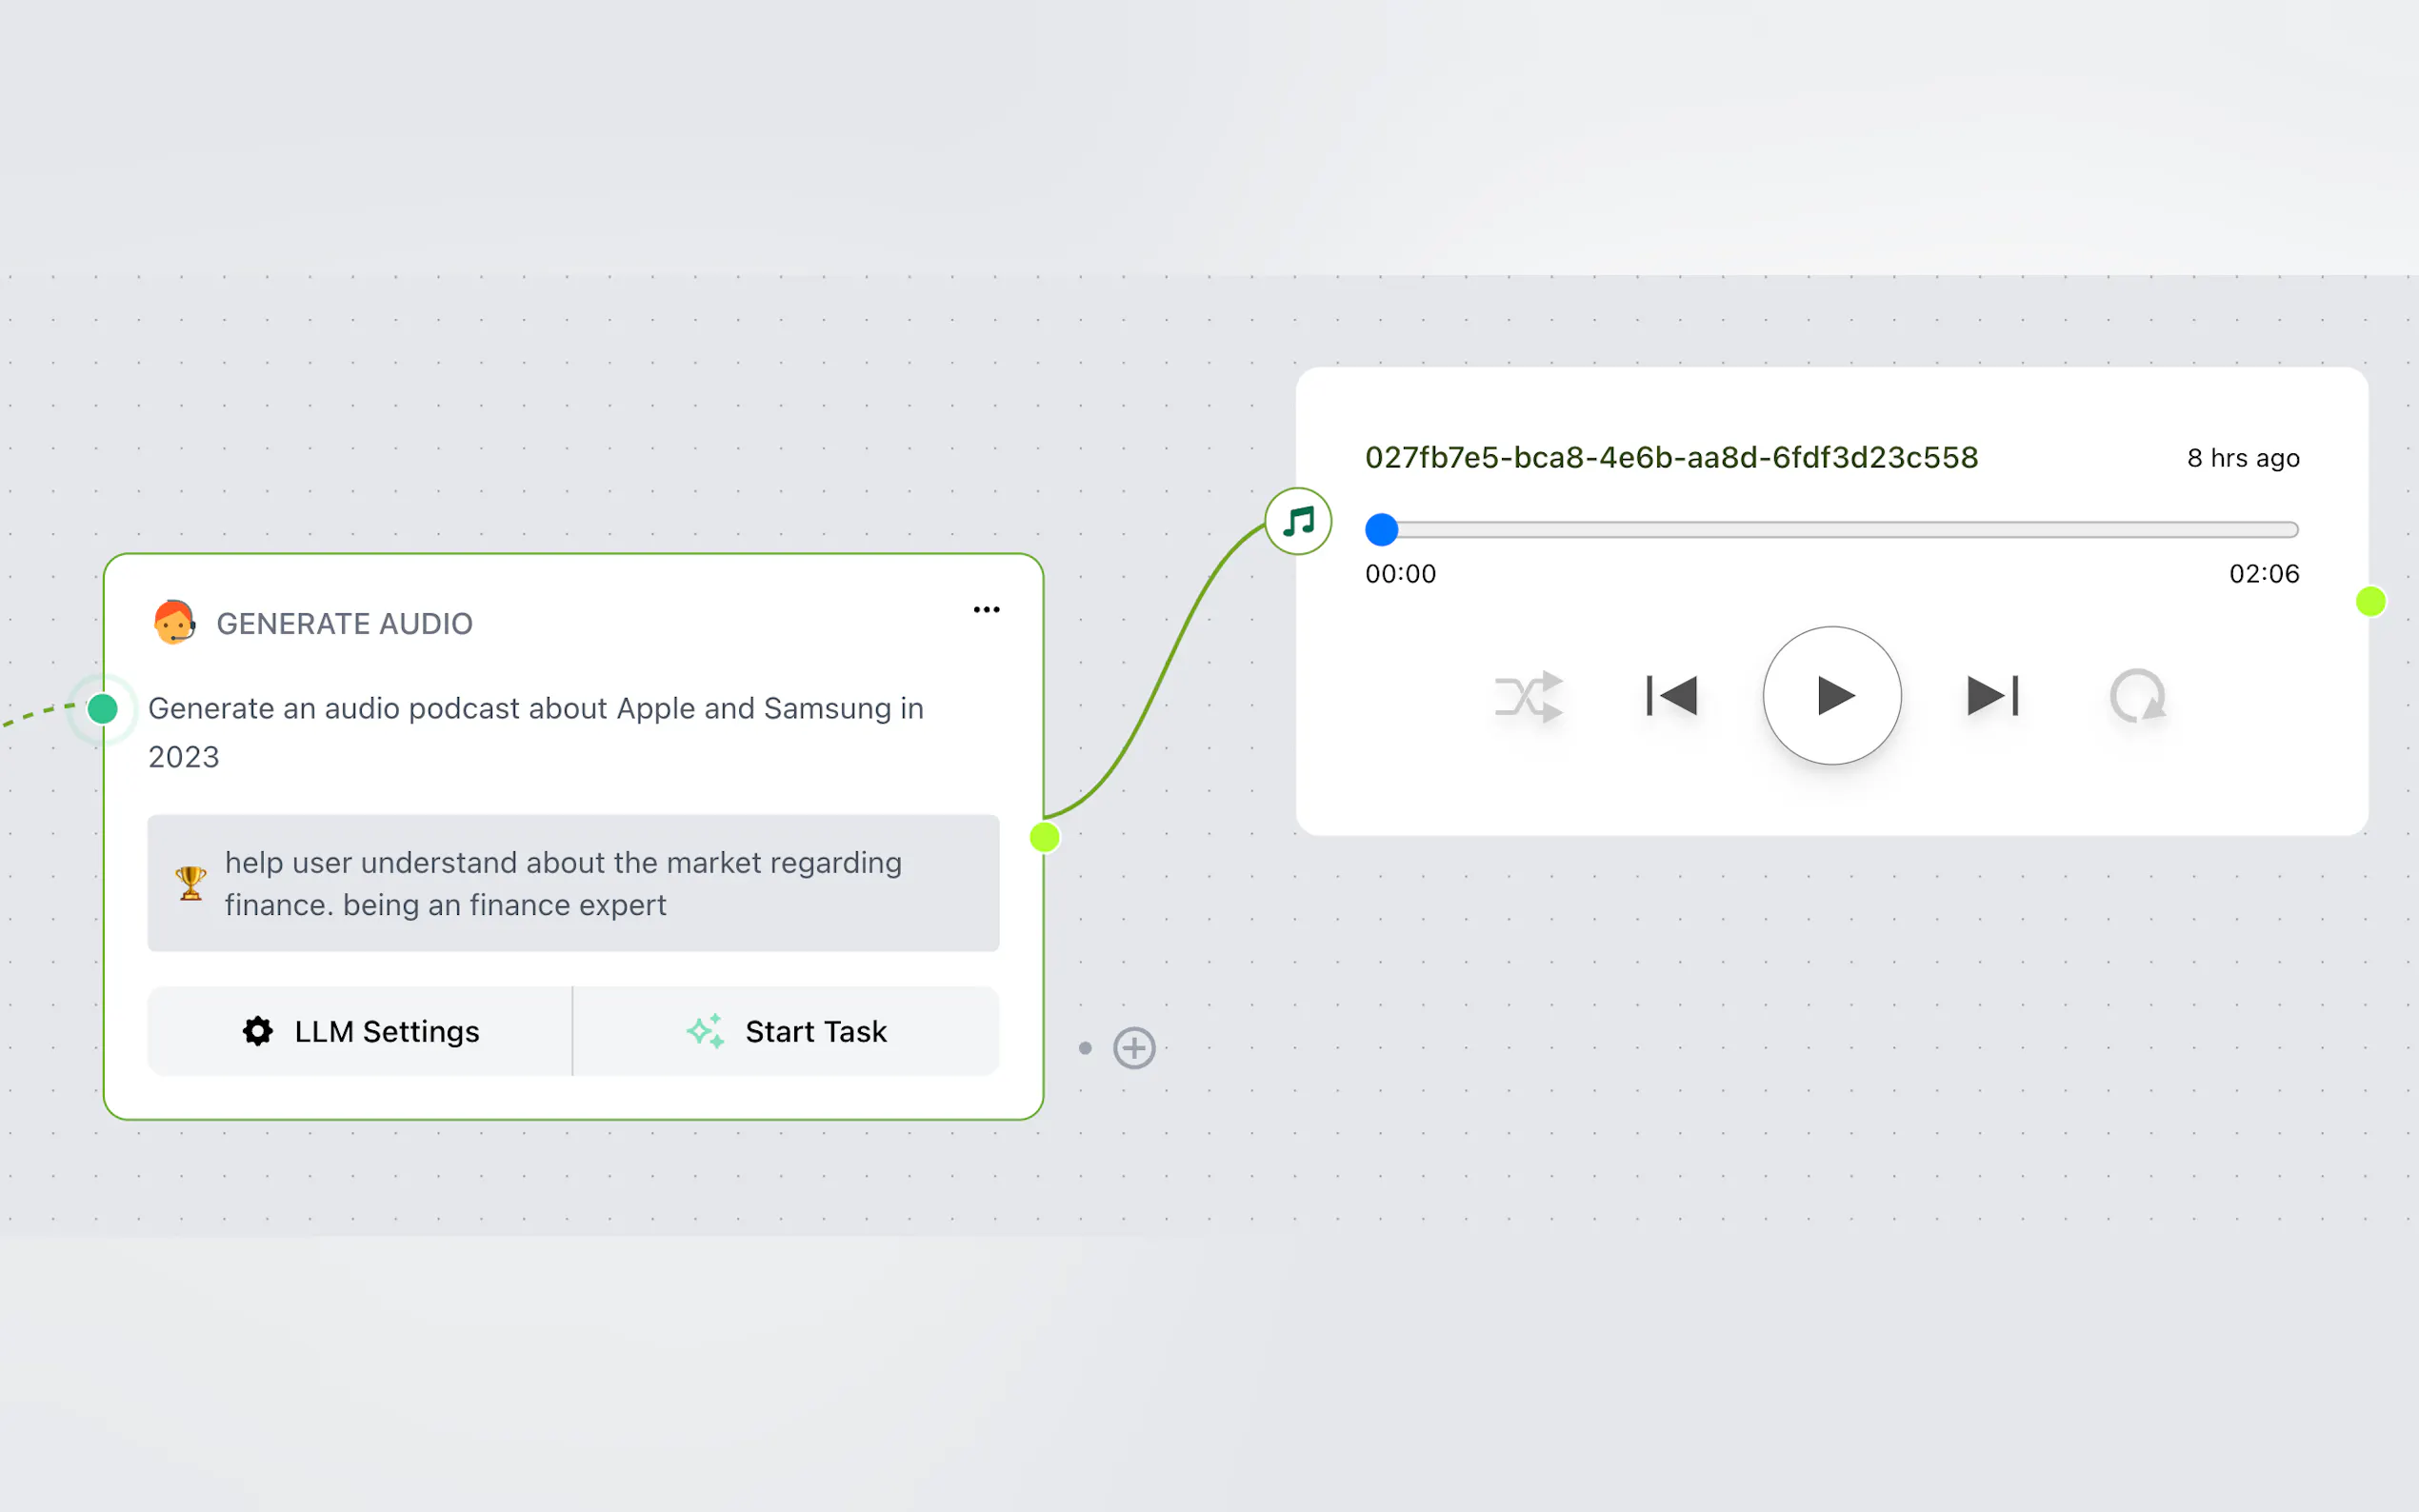This screenshot has width=2419, height=1512.
Task: Click the teal input connector on card's left
Action: (x=103, y=709)
